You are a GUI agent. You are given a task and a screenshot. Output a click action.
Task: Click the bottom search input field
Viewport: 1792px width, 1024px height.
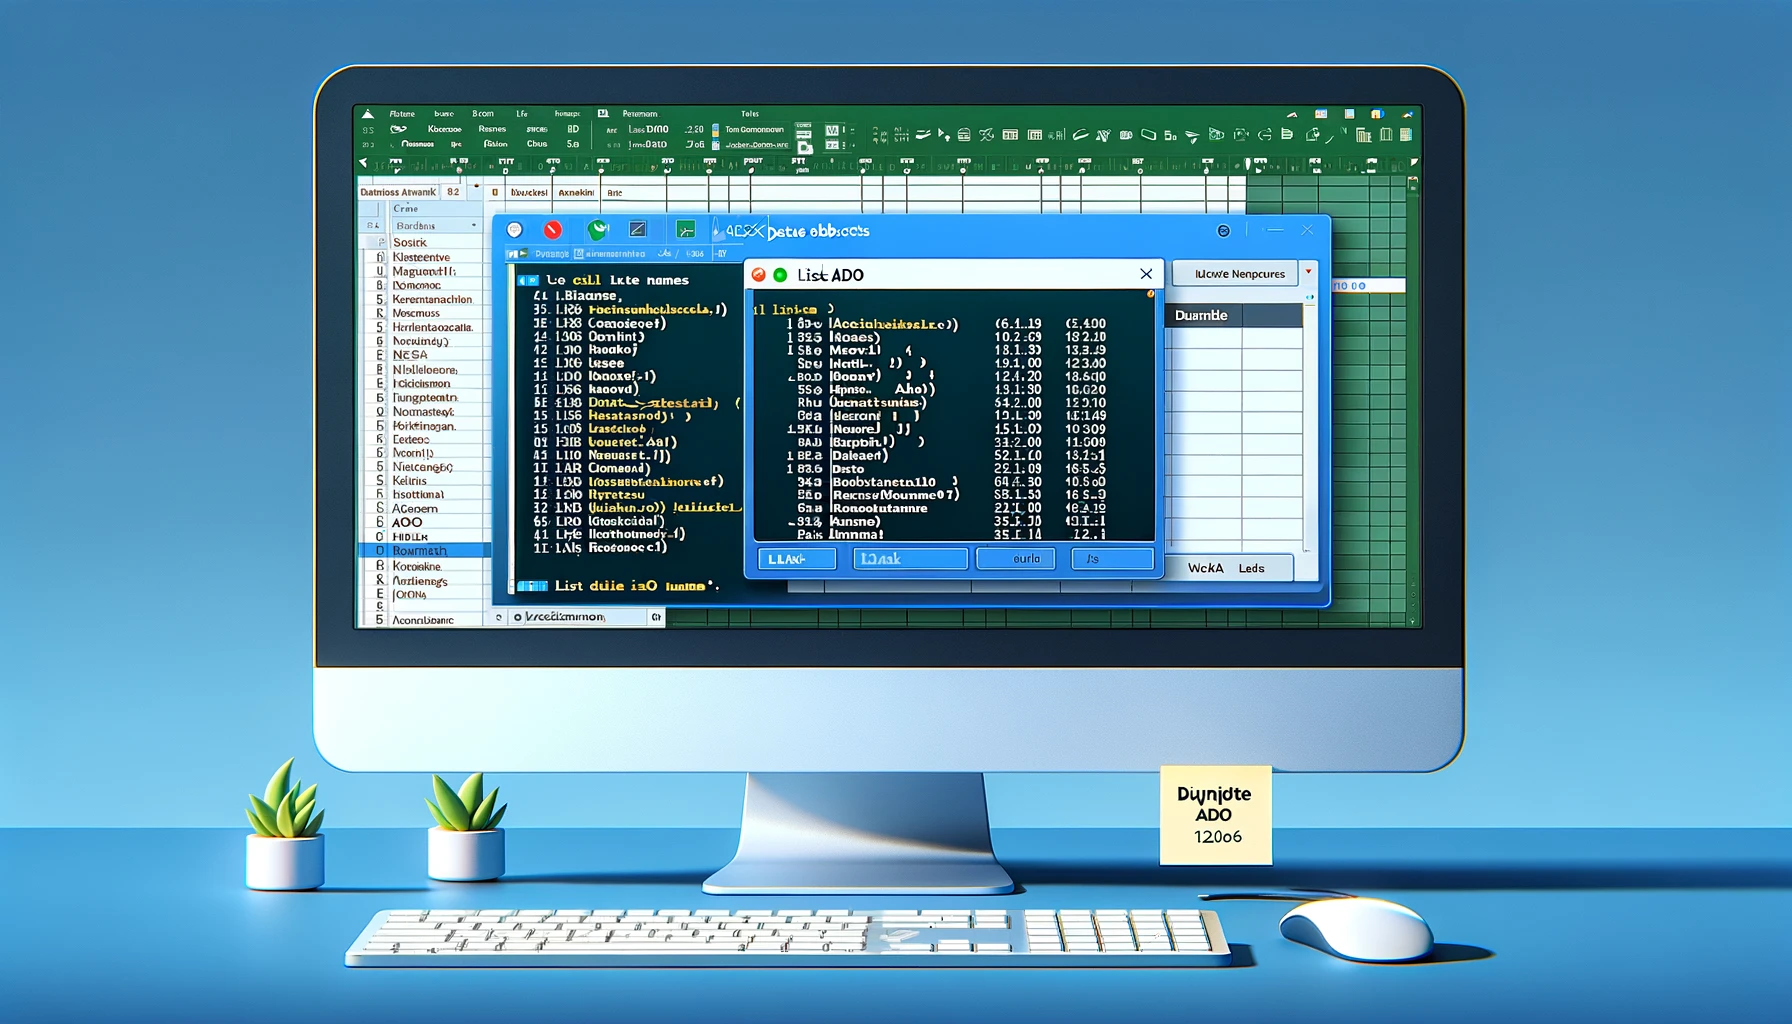[x=577, y=617]
